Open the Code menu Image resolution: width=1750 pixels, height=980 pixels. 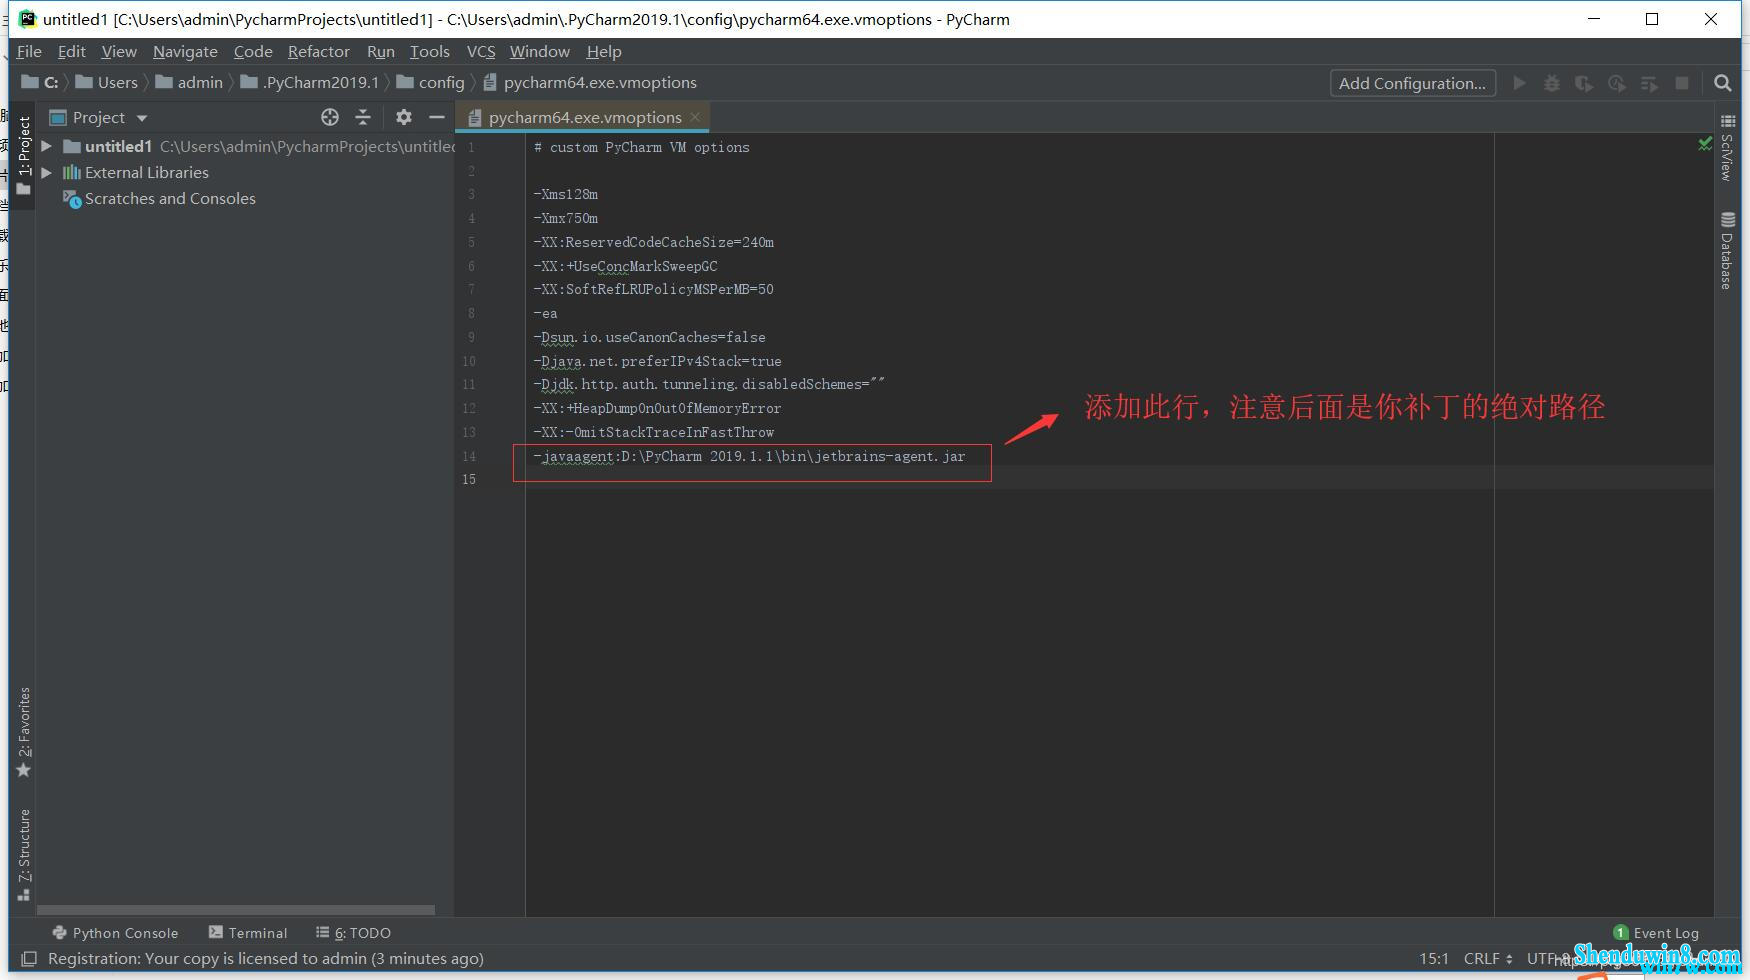[253, 51]
